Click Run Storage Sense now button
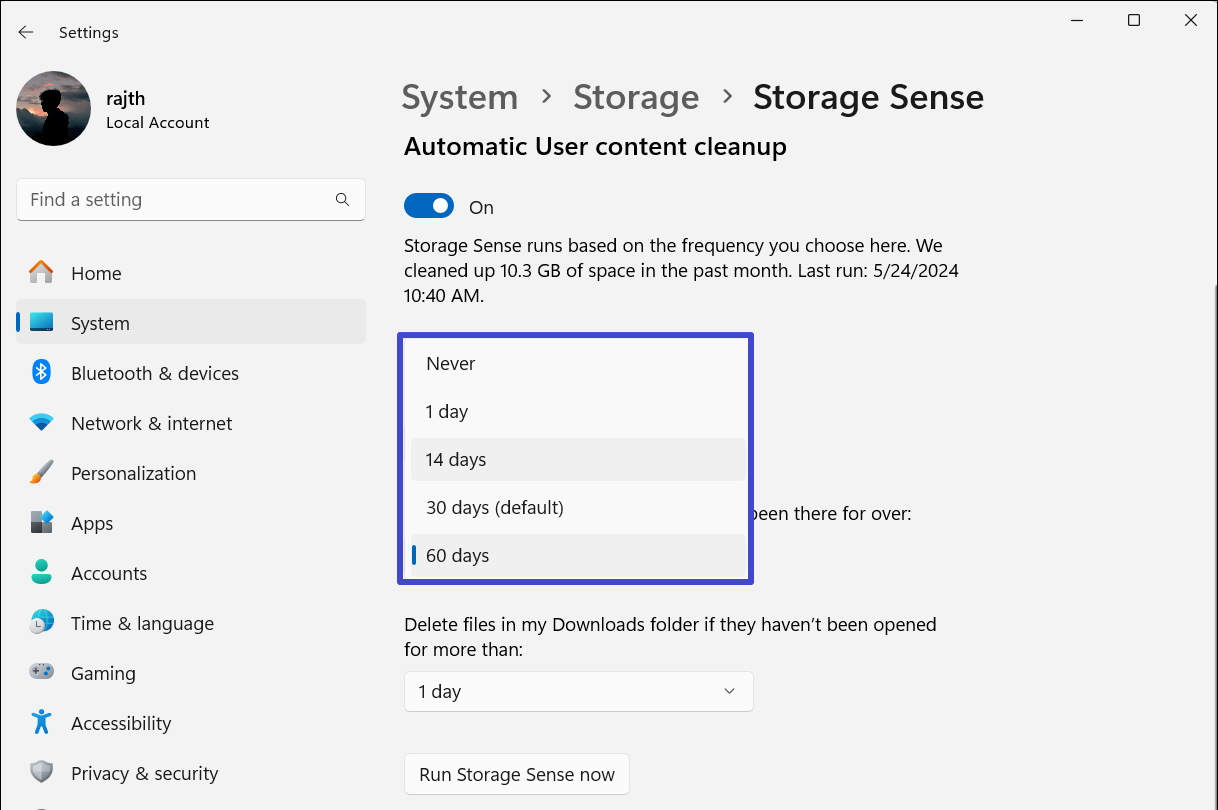 [x=516, y=775]
